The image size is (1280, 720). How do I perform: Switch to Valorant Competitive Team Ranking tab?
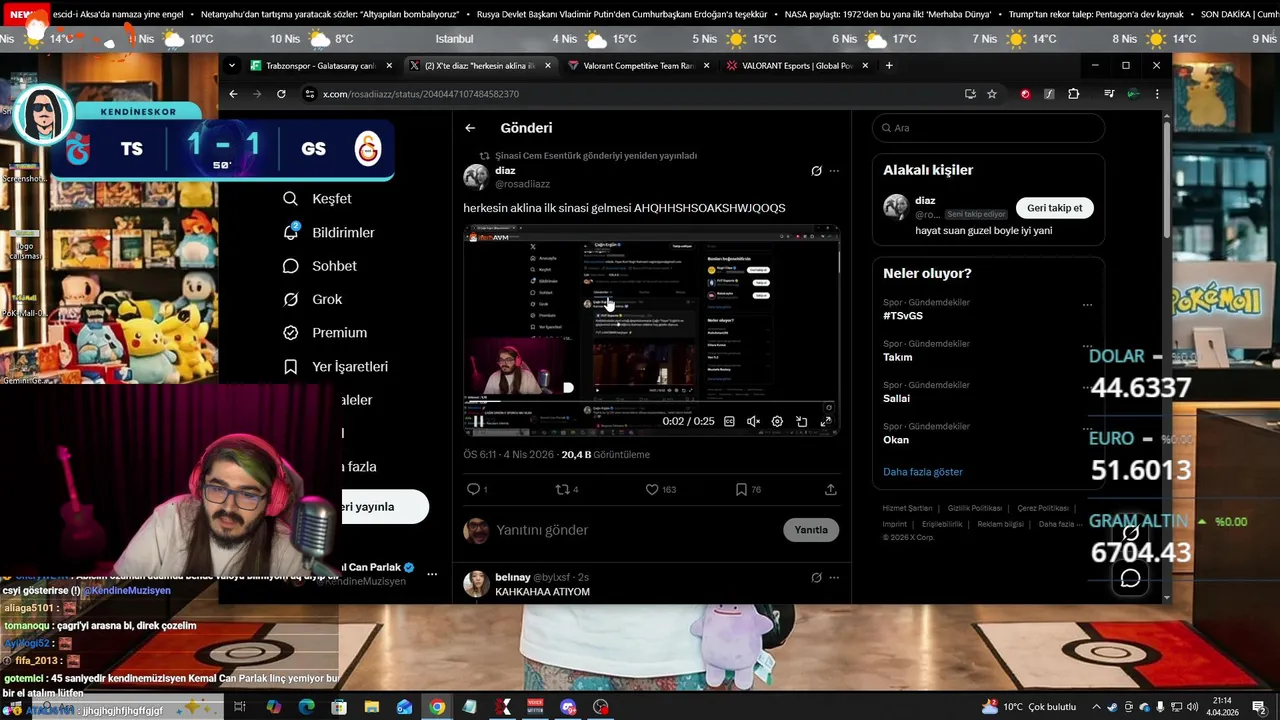tap(638, 66)
